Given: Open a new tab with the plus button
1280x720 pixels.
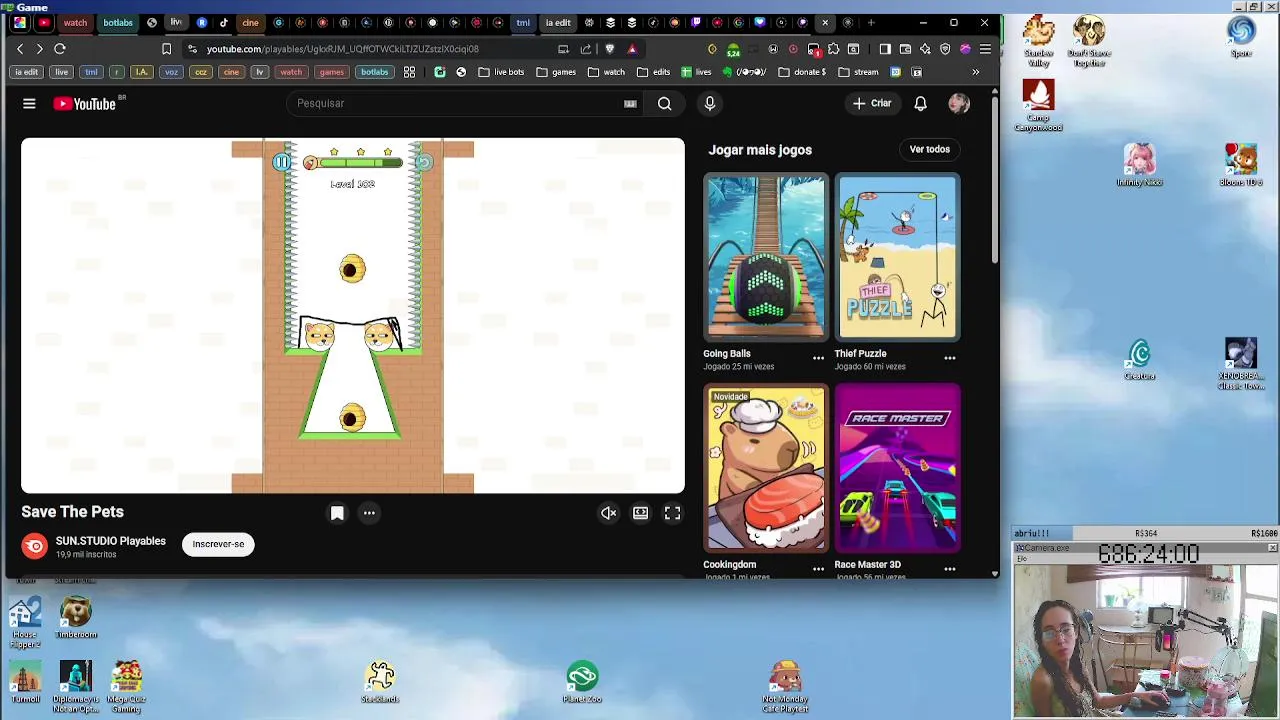Looking at the screenshot, I should point(871,22).
